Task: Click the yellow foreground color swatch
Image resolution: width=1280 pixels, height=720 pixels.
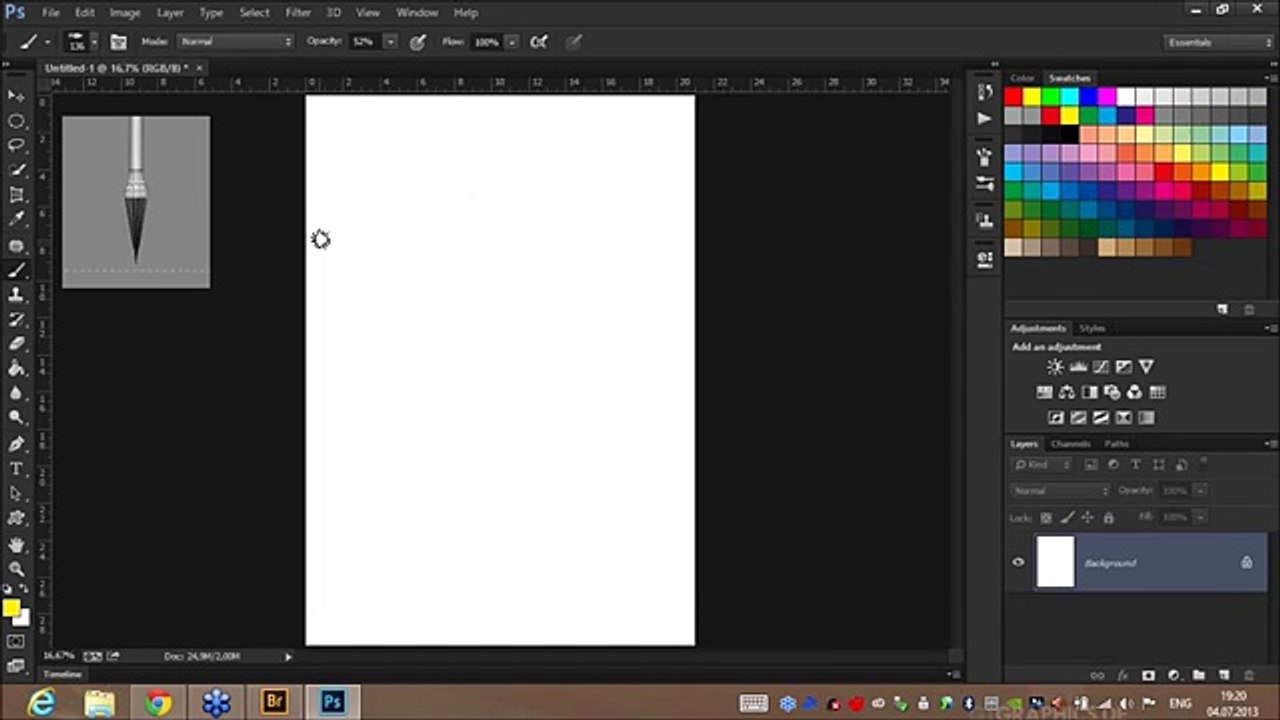Action: [11, 608]
